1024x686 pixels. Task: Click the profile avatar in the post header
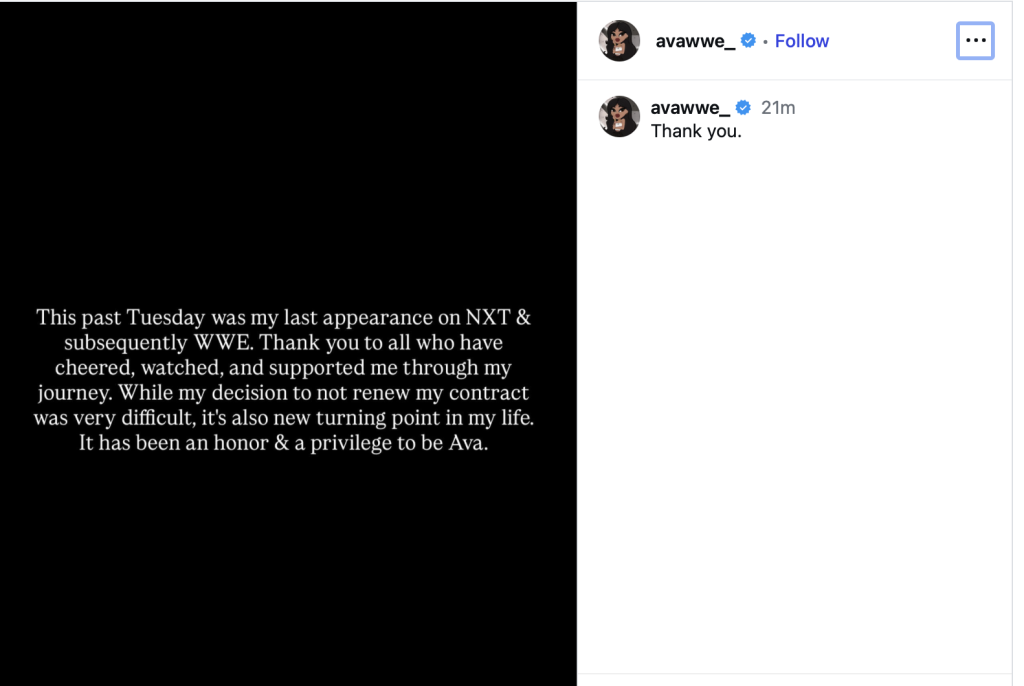pyautogui.click(x=619, y=41)
